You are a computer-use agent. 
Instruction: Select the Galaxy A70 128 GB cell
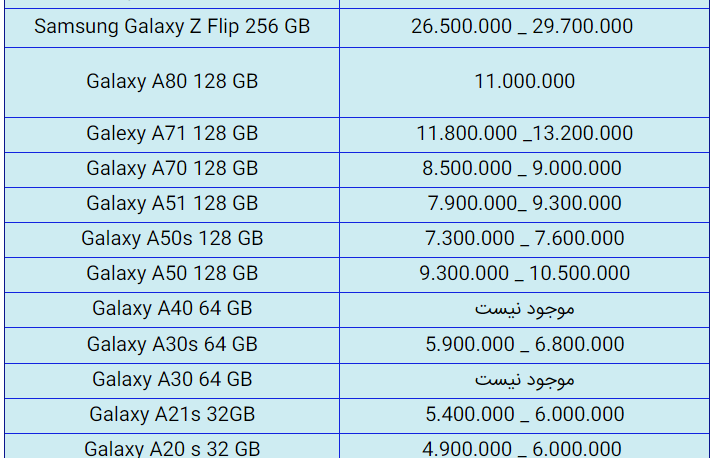point(172,169)
